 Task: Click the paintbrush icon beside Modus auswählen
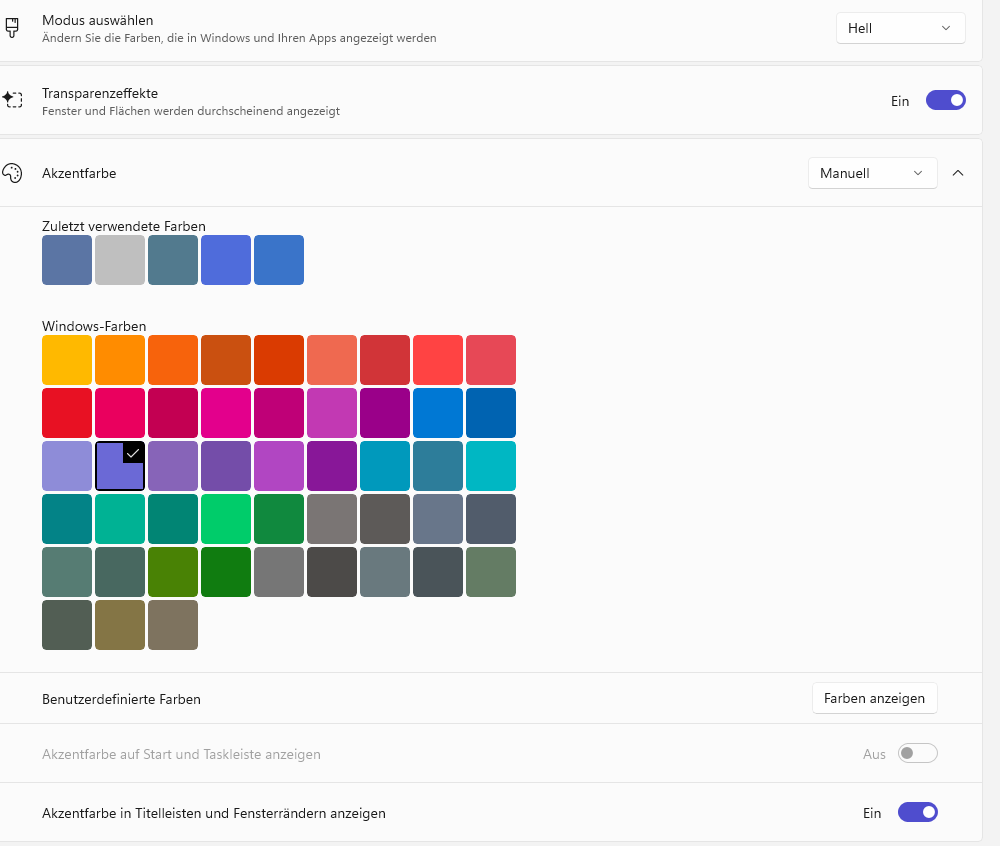click(13, 28)
